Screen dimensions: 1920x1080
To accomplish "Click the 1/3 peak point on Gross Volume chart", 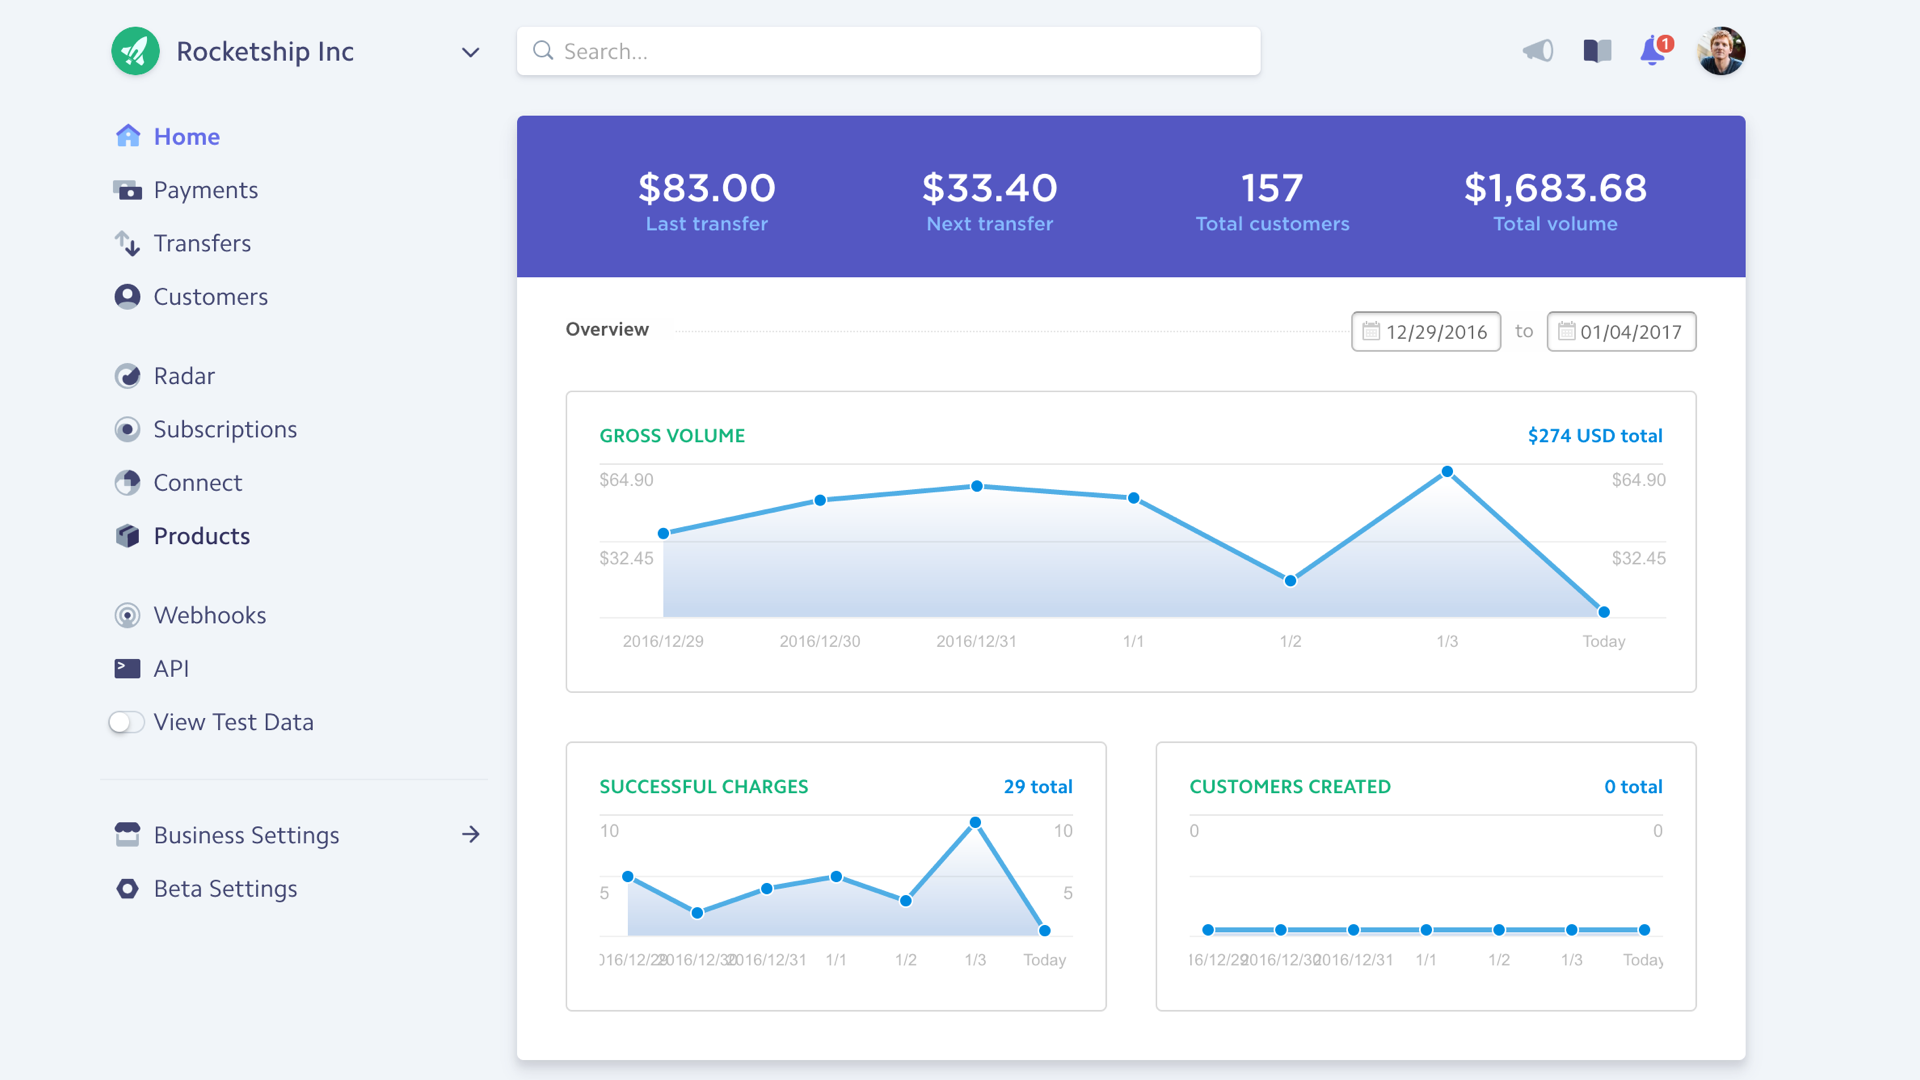I will 1447,472.
